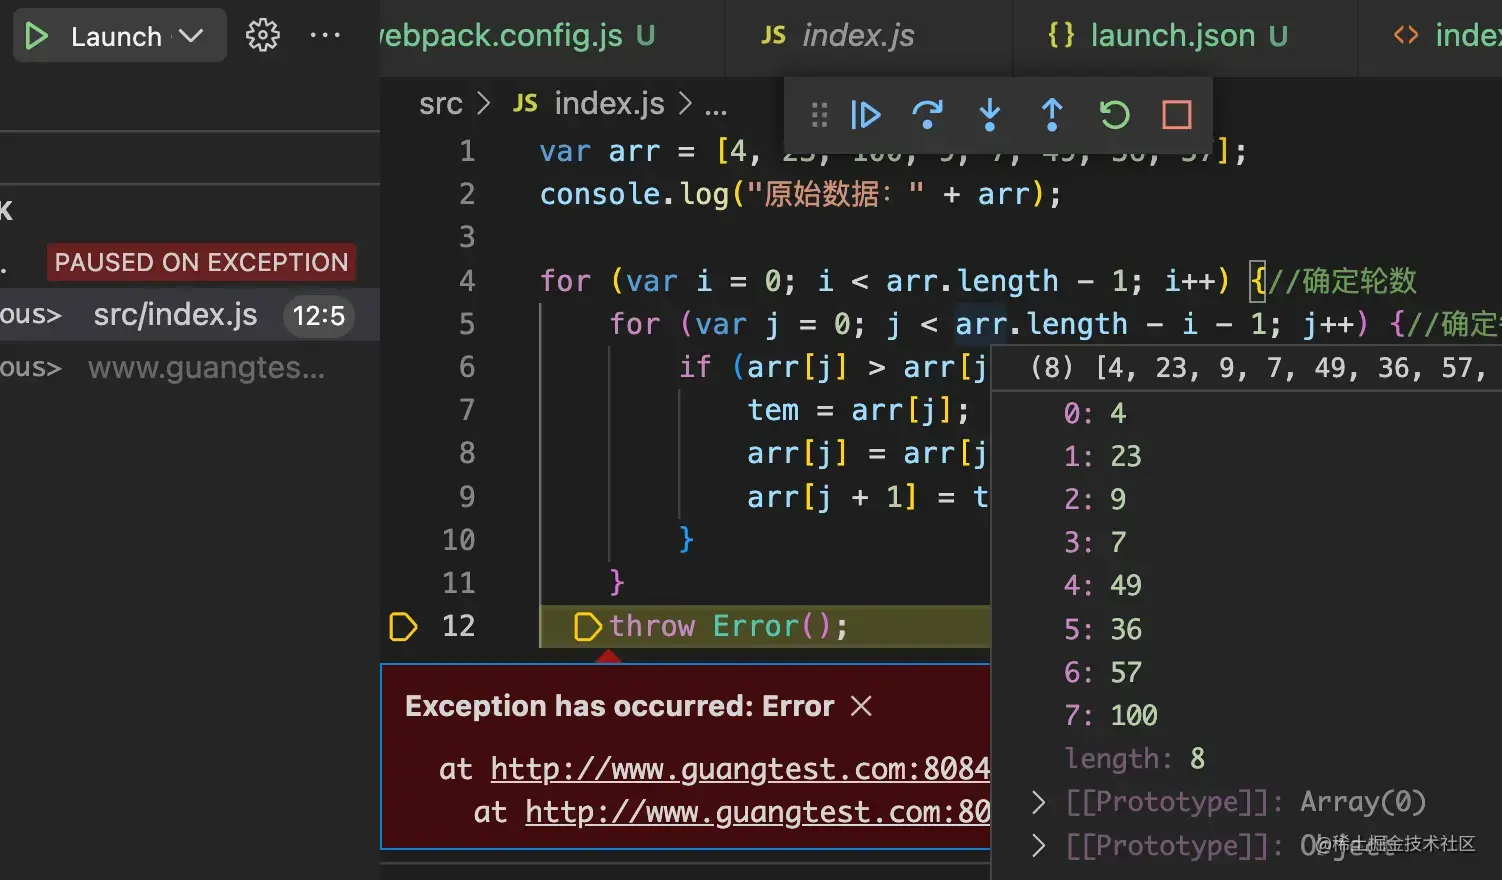
Task: Select array index 6 value 57
Action: click(1102, 672)
